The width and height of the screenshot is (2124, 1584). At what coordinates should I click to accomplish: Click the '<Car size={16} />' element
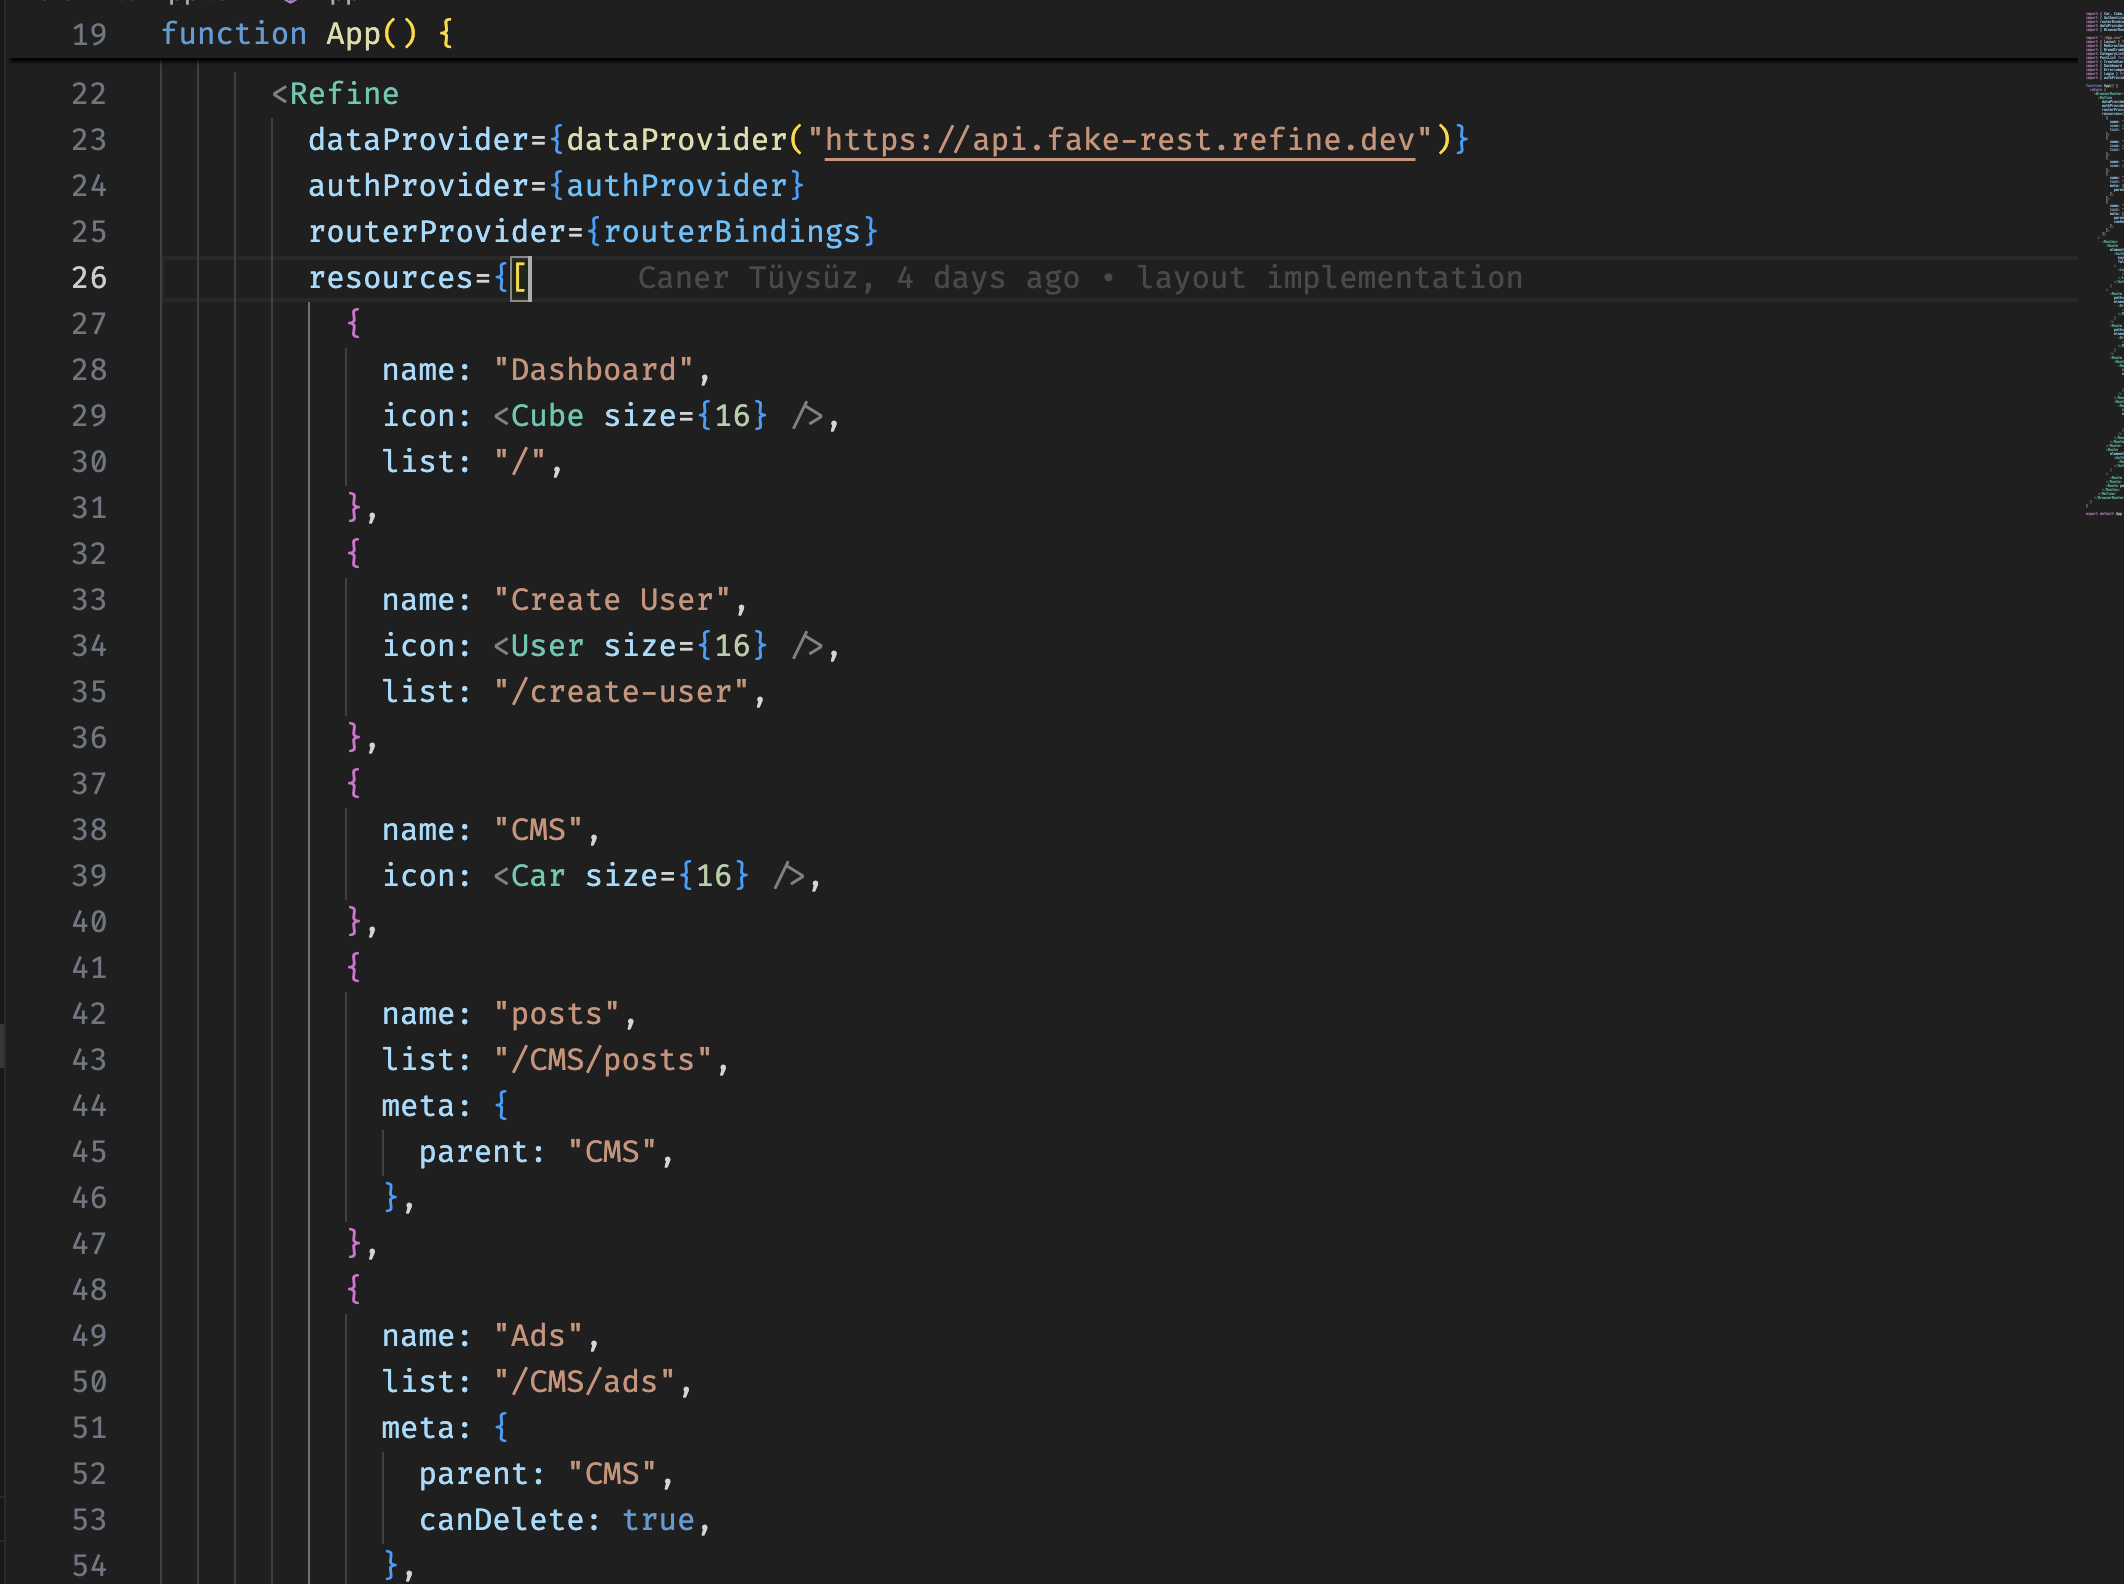pos(649,876)
